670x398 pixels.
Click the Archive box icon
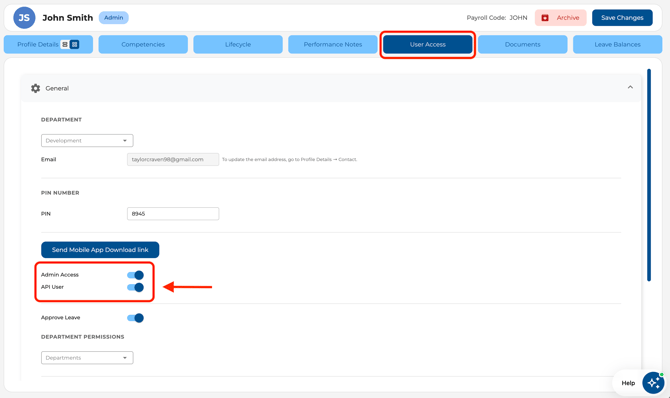coord(545,18)
